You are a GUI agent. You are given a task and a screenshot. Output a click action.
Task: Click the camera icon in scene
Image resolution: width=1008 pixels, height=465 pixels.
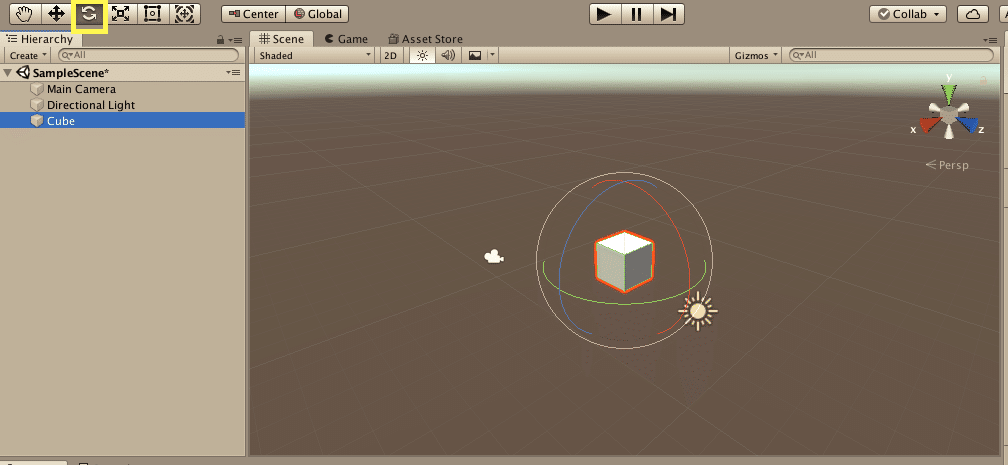(494, 257)
